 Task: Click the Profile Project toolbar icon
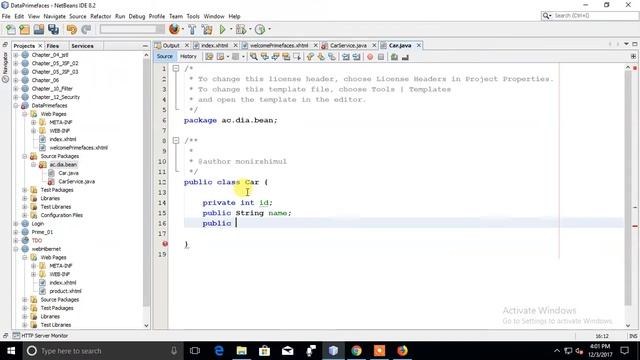pyautogui.click(x=260, y=29)
